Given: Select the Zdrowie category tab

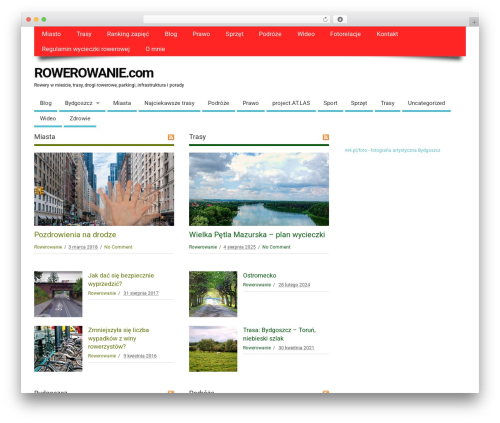Looking at the screenshot, I should pos(80,119).
